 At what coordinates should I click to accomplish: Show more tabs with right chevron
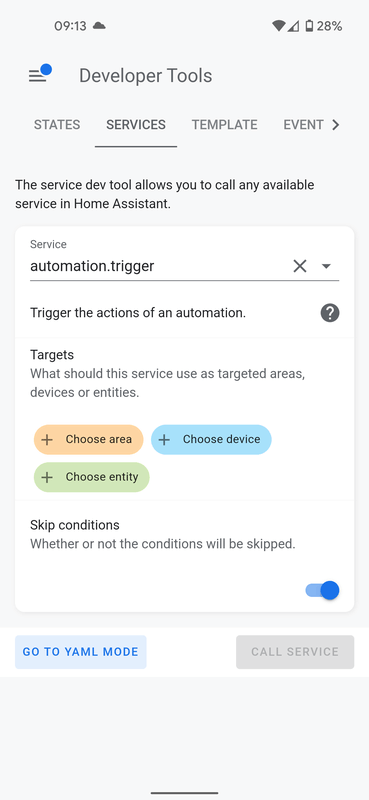335,125
